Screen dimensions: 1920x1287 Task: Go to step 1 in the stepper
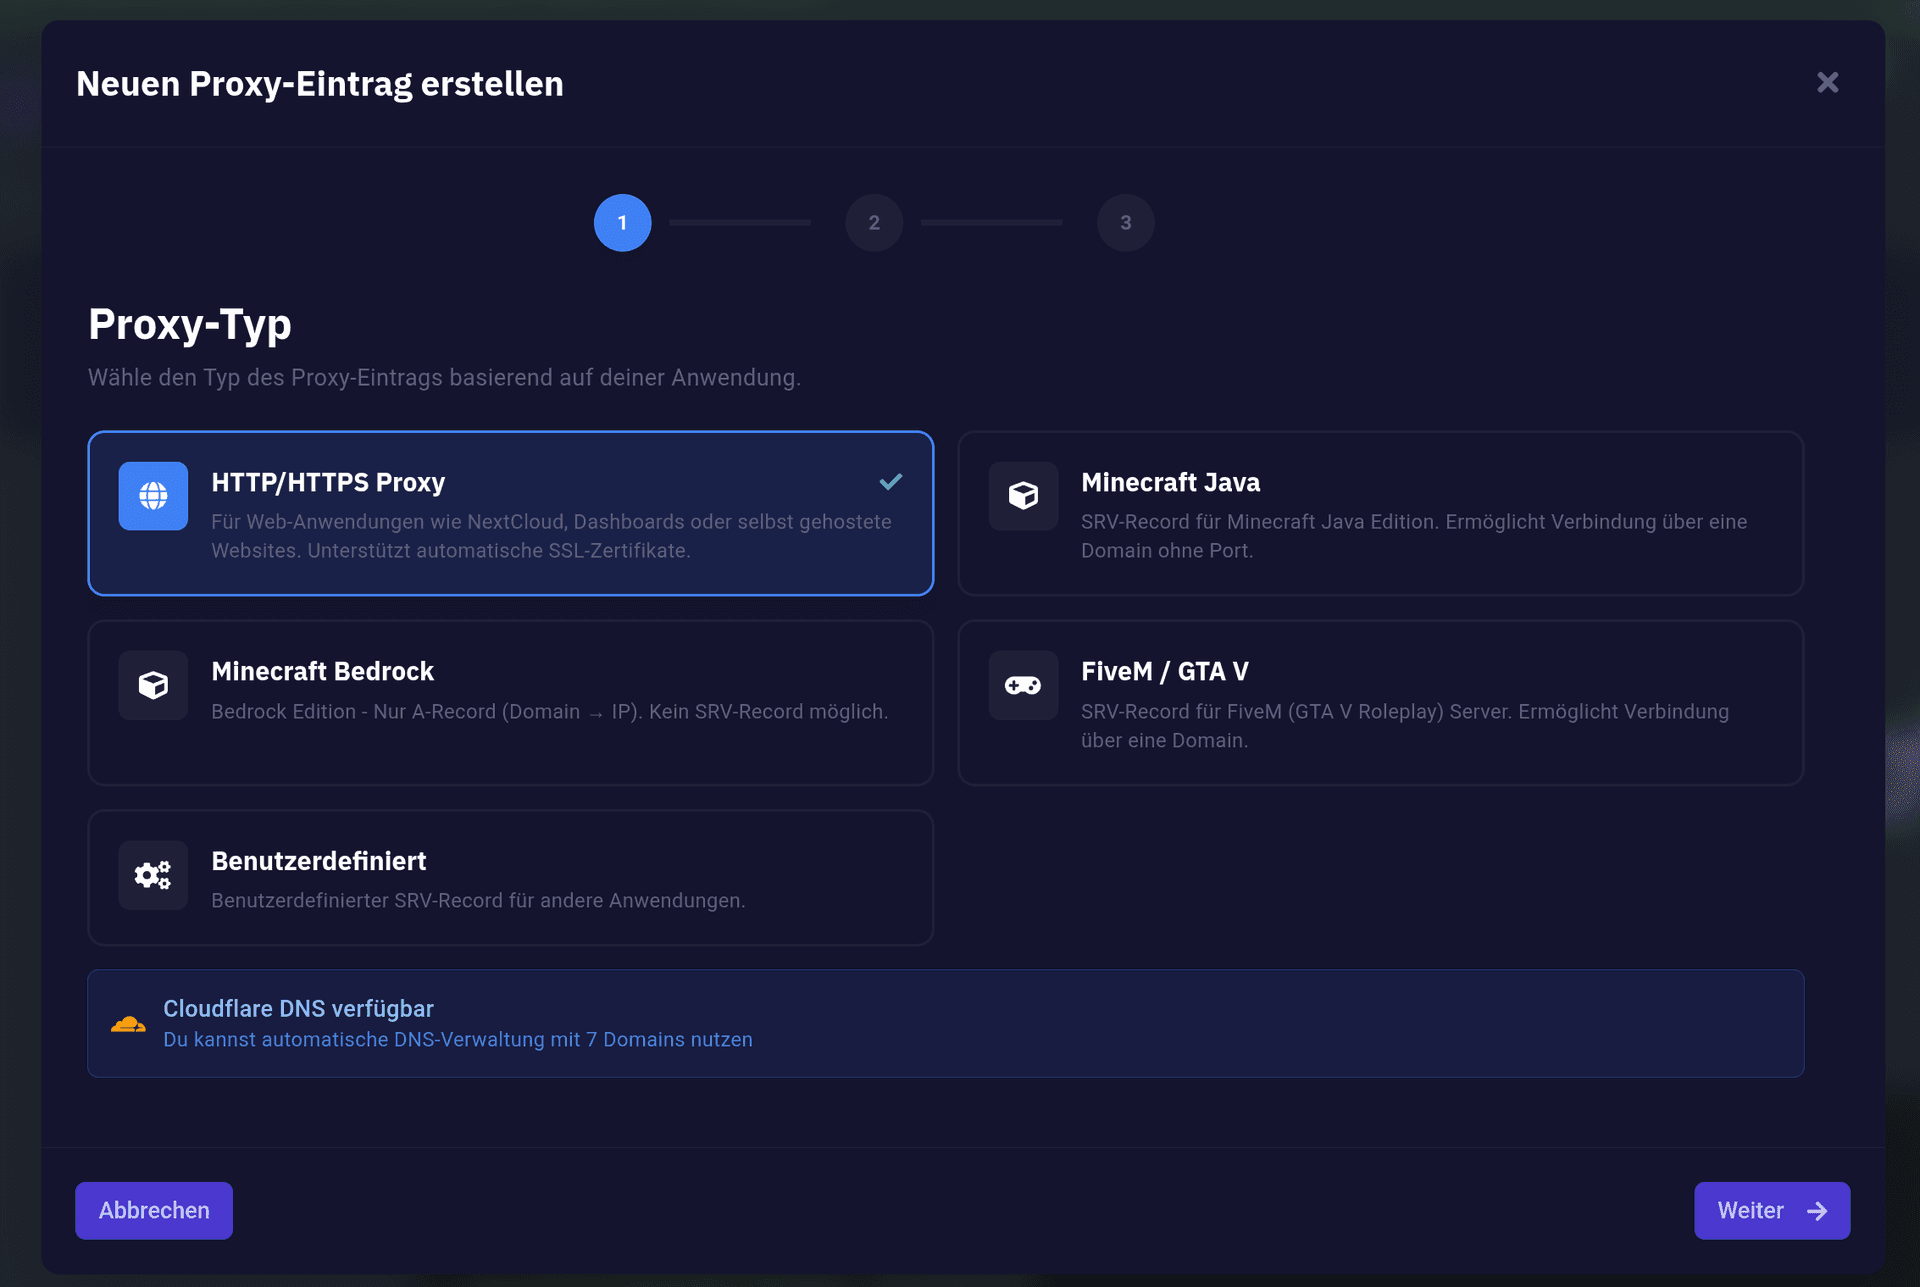click(622, 223)
